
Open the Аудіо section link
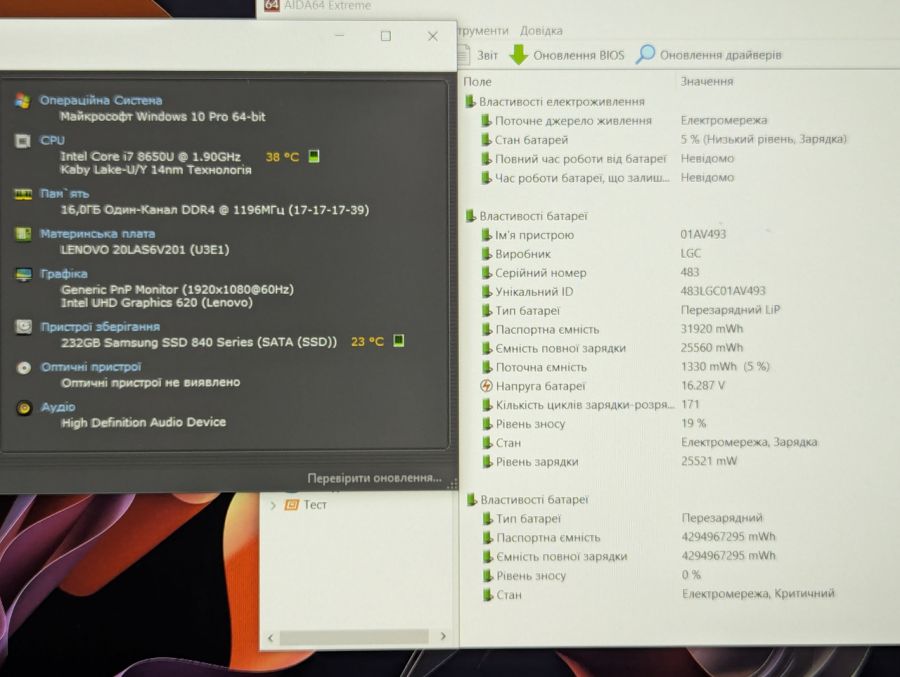pyautogui.click(x=58, y=407)
